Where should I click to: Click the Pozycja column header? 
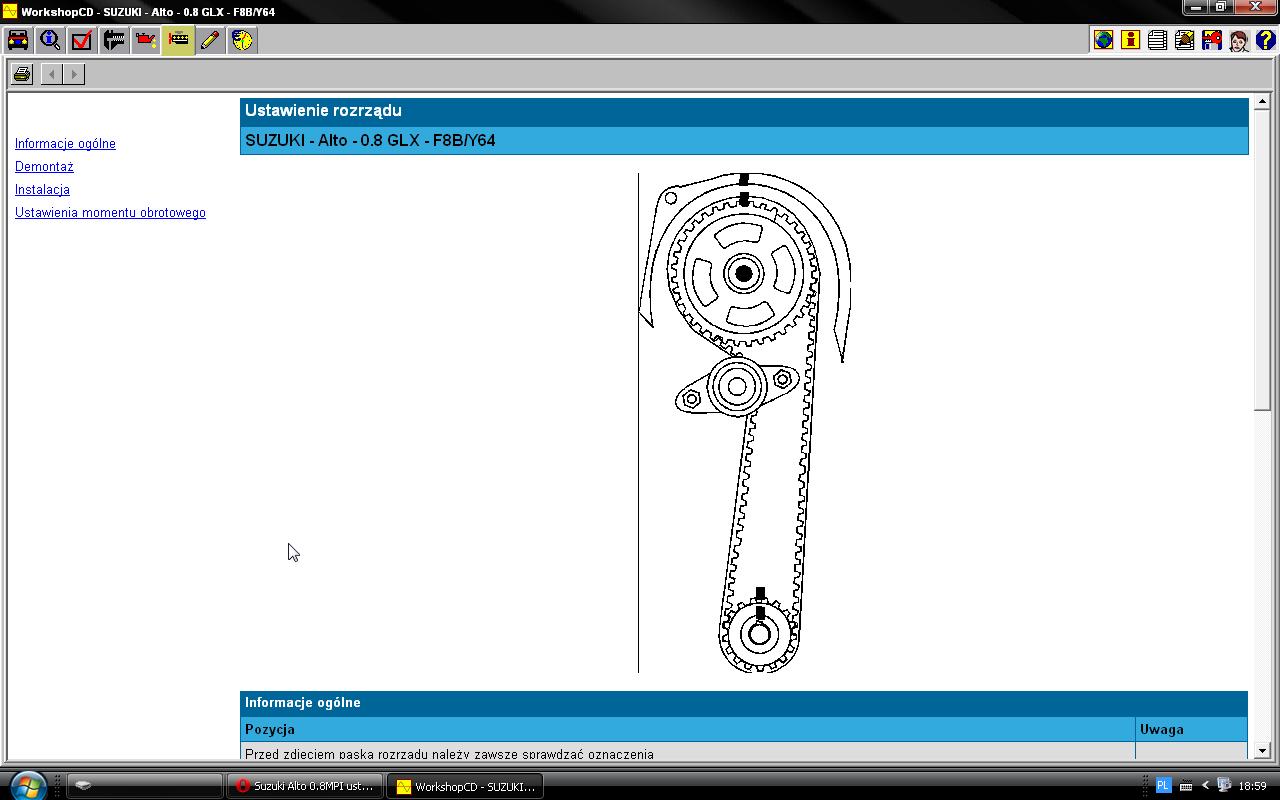(x=688, y=729)
